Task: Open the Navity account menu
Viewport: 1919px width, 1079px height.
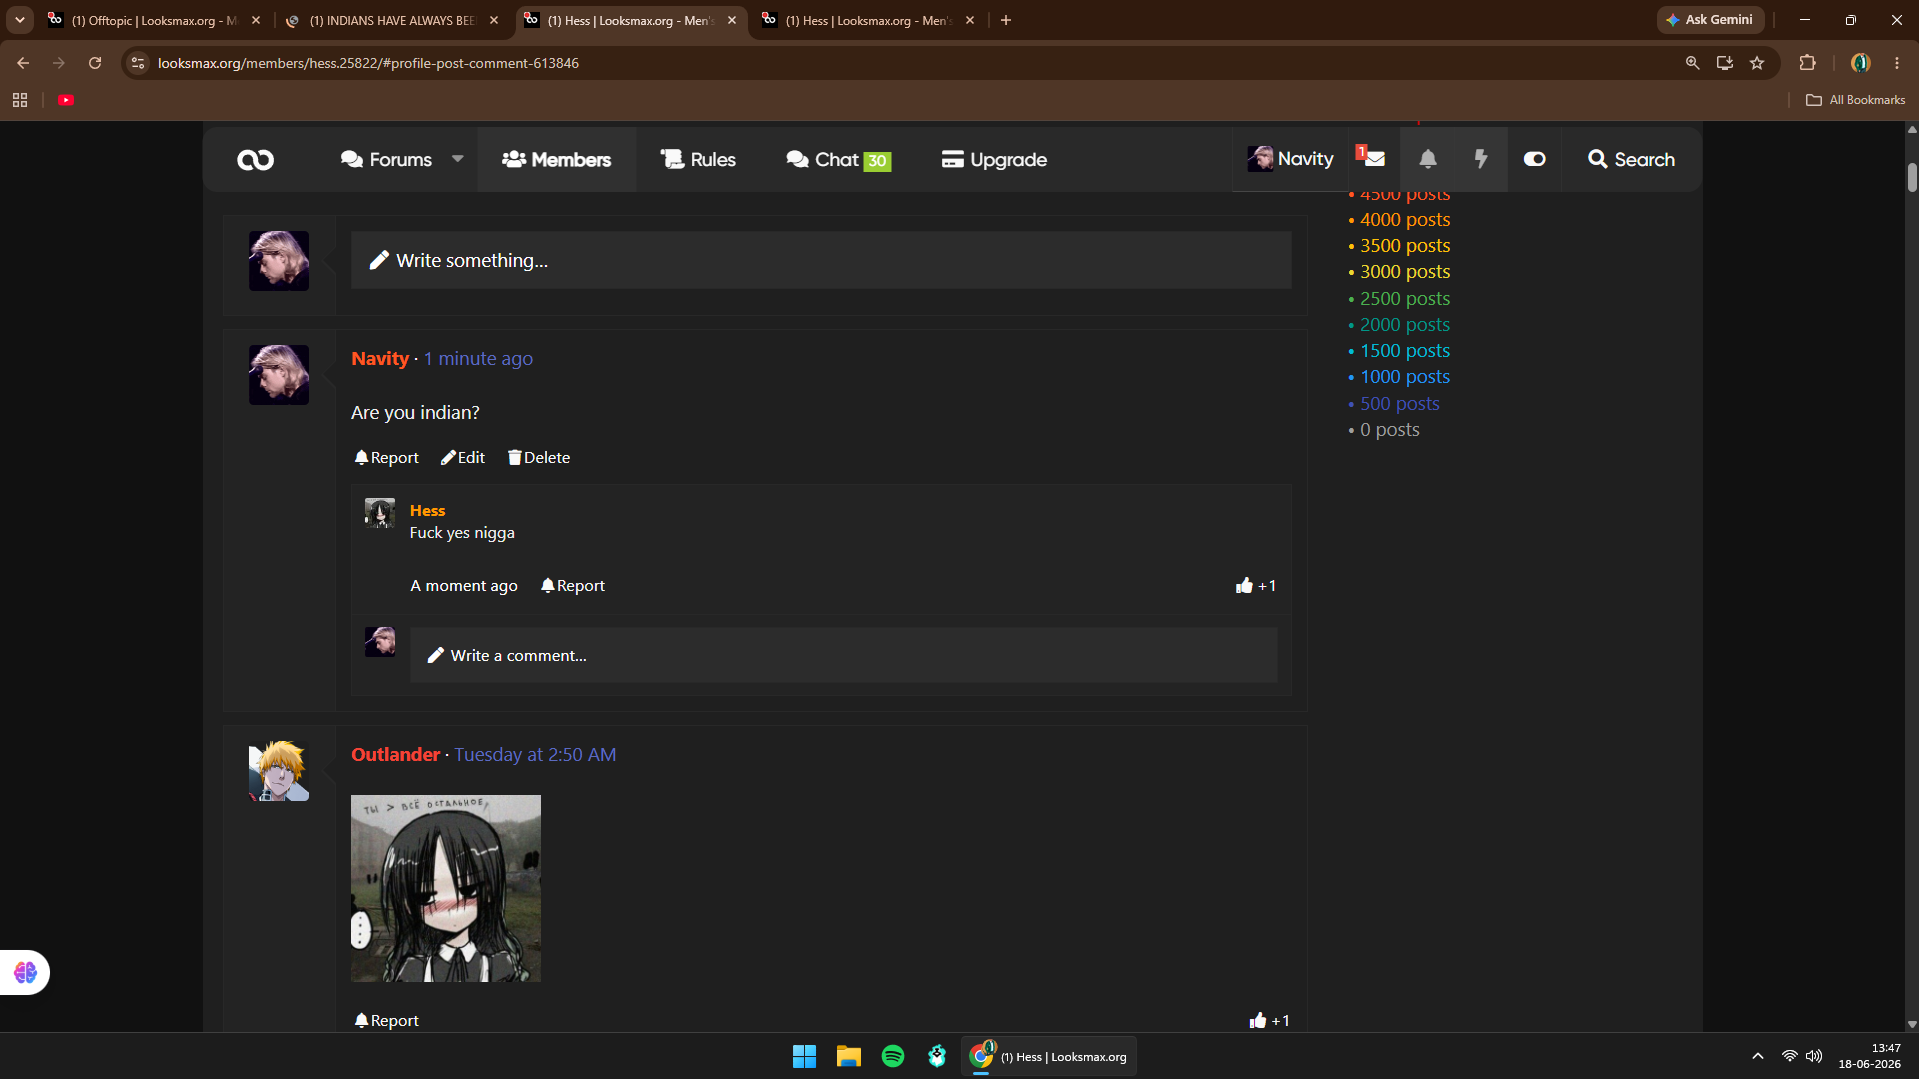Action: [1290, 159]
